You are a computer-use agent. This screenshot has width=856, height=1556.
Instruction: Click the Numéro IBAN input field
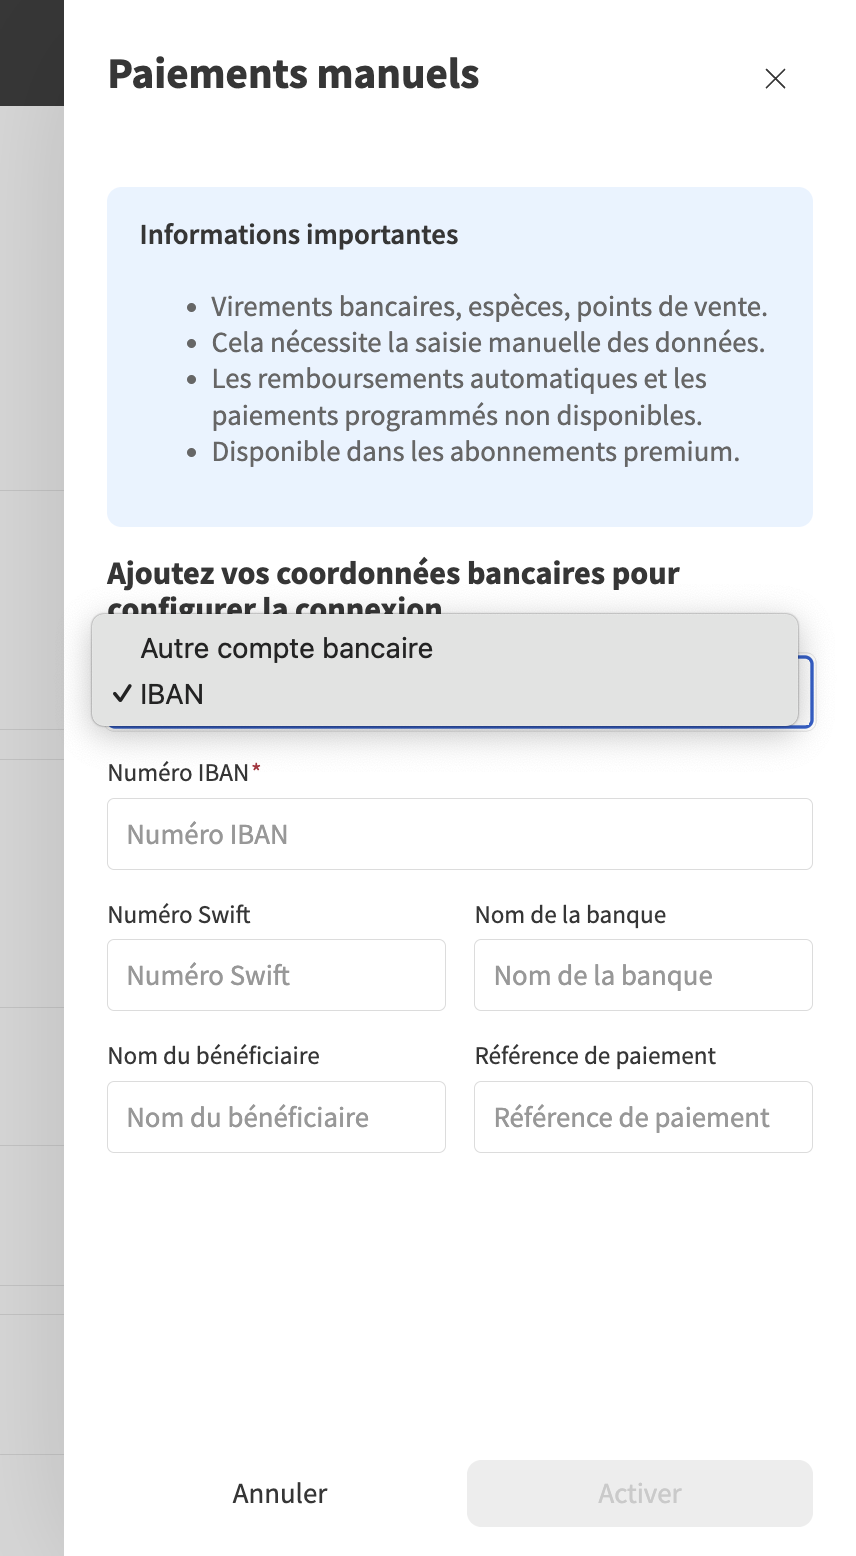click(459, 834)
